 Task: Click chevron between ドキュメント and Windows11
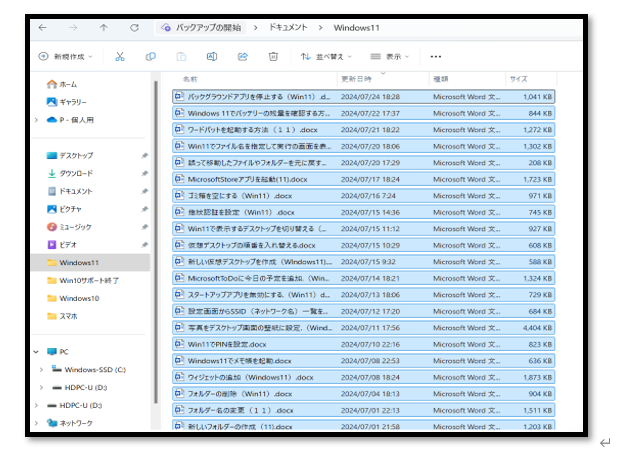321,28
